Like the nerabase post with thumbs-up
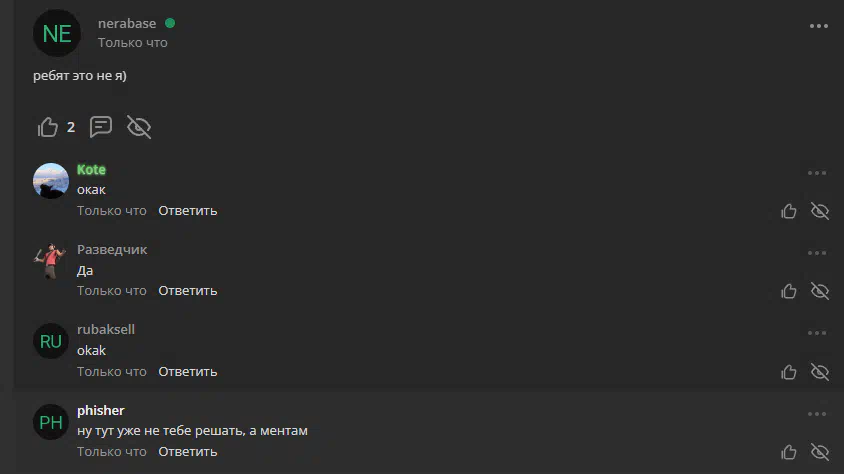The image size is (844, 474). (48, 128)
